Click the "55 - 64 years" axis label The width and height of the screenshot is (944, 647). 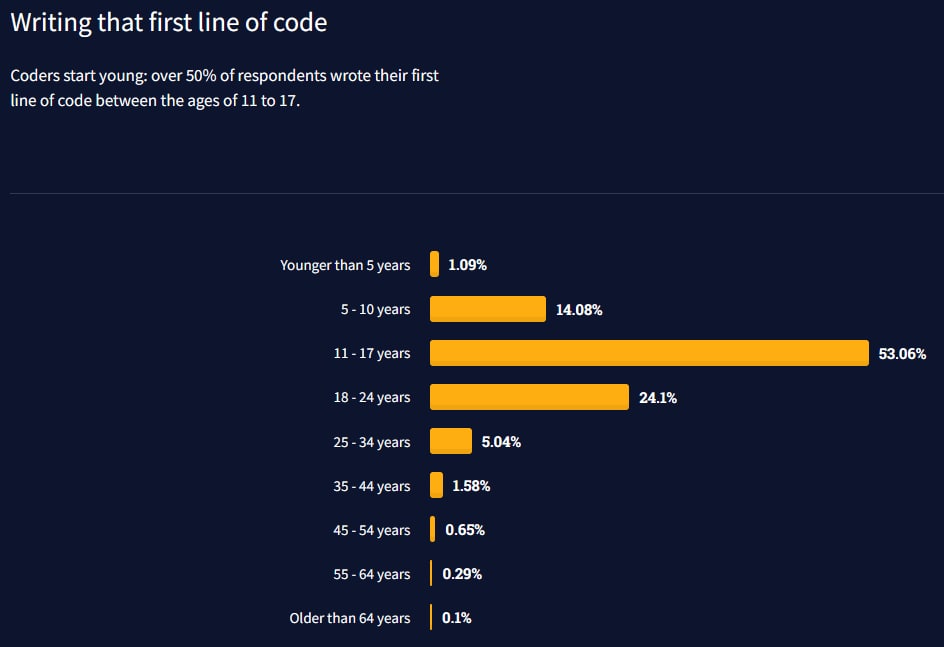371,574
